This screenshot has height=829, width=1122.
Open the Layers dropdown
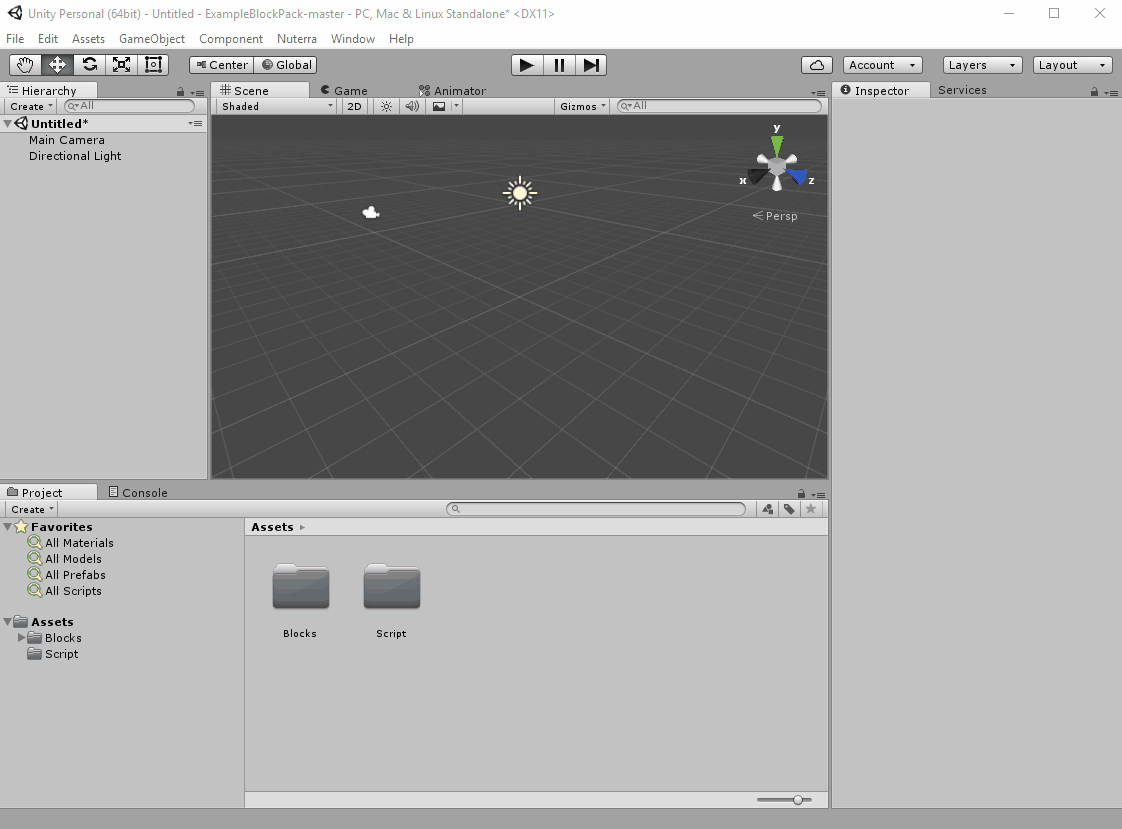click(x=982, y=65)
